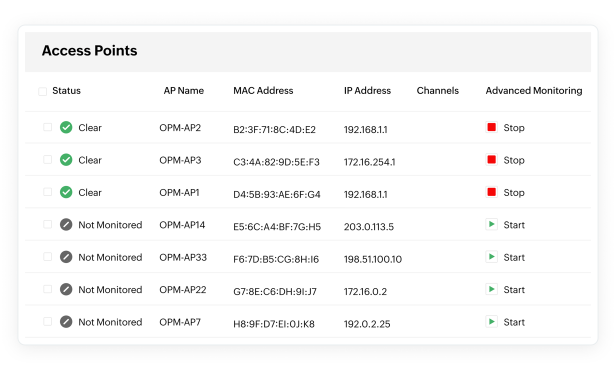
Task: Check the row checkbox for OPM-AP22
Action: [48, 289]
